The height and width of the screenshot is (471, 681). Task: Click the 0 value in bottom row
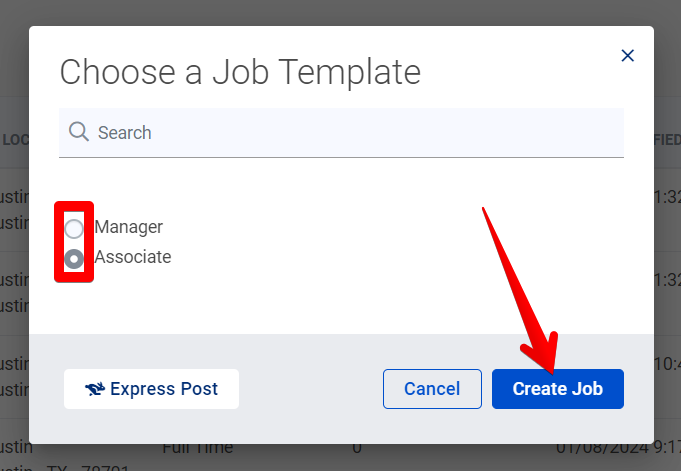pyautogui.click(x=357, y=448)
